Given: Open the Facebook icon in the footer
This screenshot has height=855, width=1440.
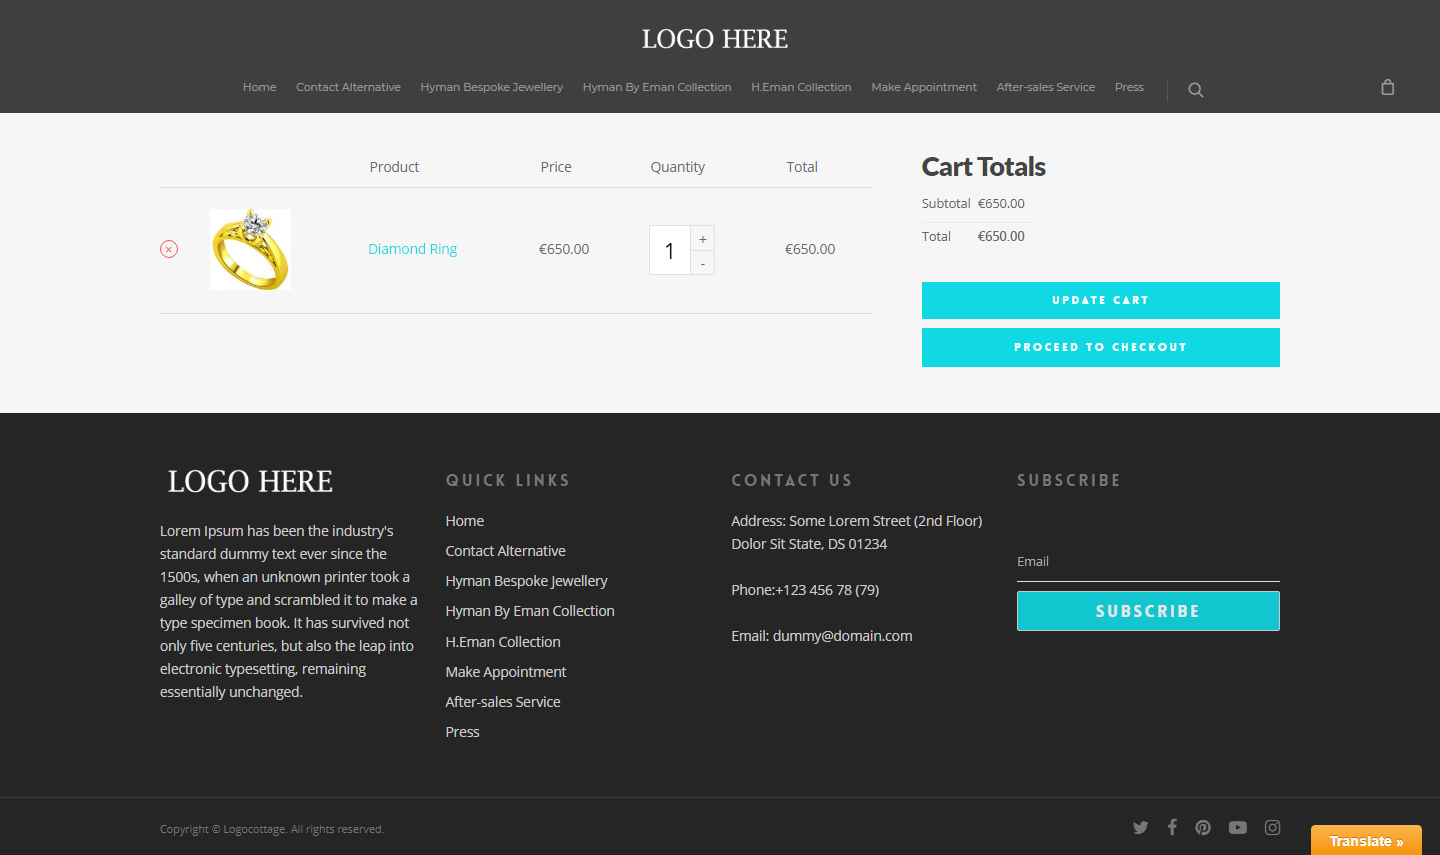Looking at the screenshot, I should (x=1172, y=827).
